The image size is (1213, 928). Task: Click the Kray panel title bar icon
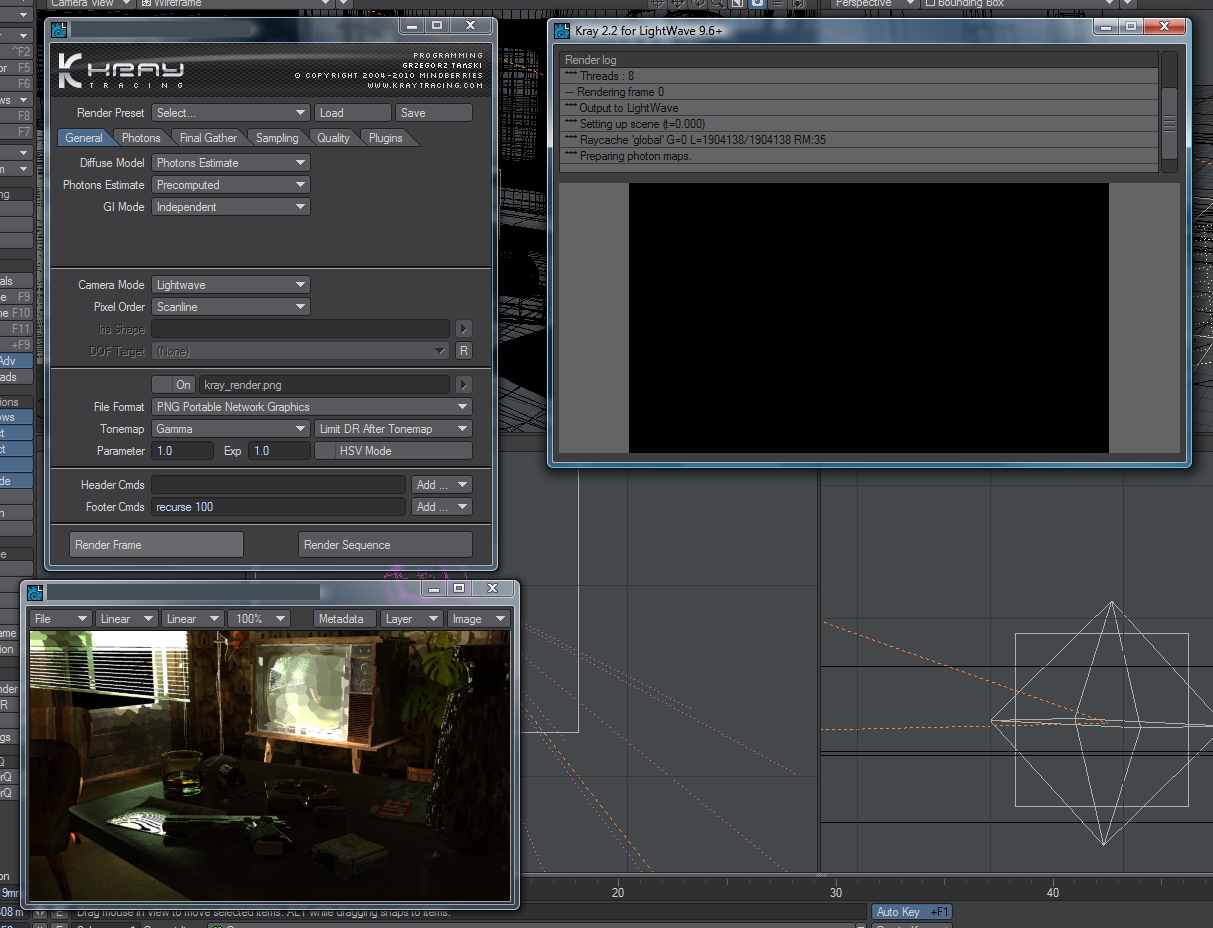[60, 30]
